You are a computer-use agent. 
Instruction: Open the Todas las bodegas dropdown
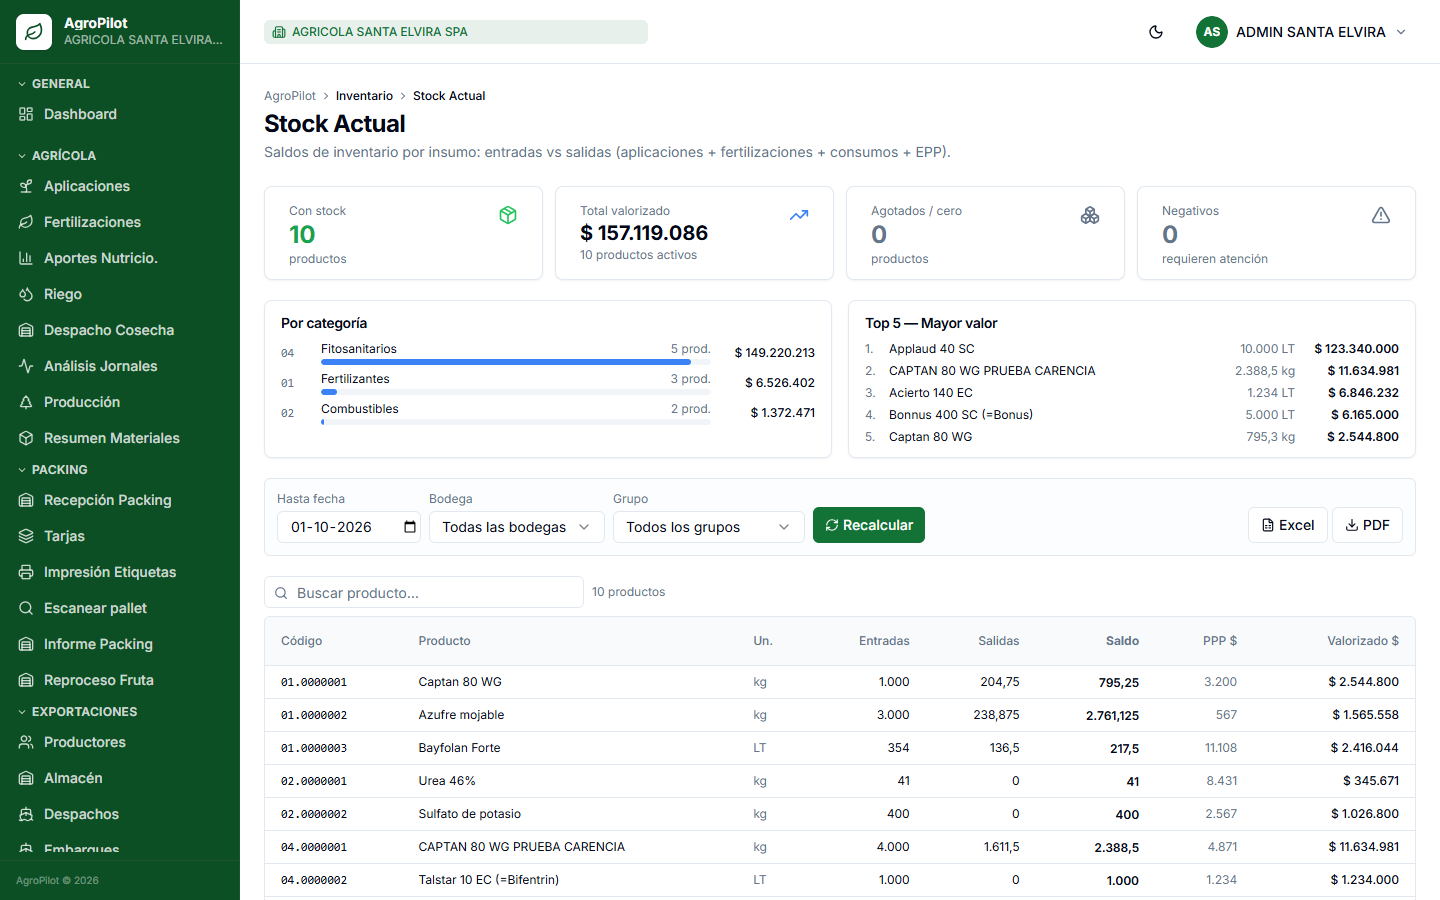517,527
